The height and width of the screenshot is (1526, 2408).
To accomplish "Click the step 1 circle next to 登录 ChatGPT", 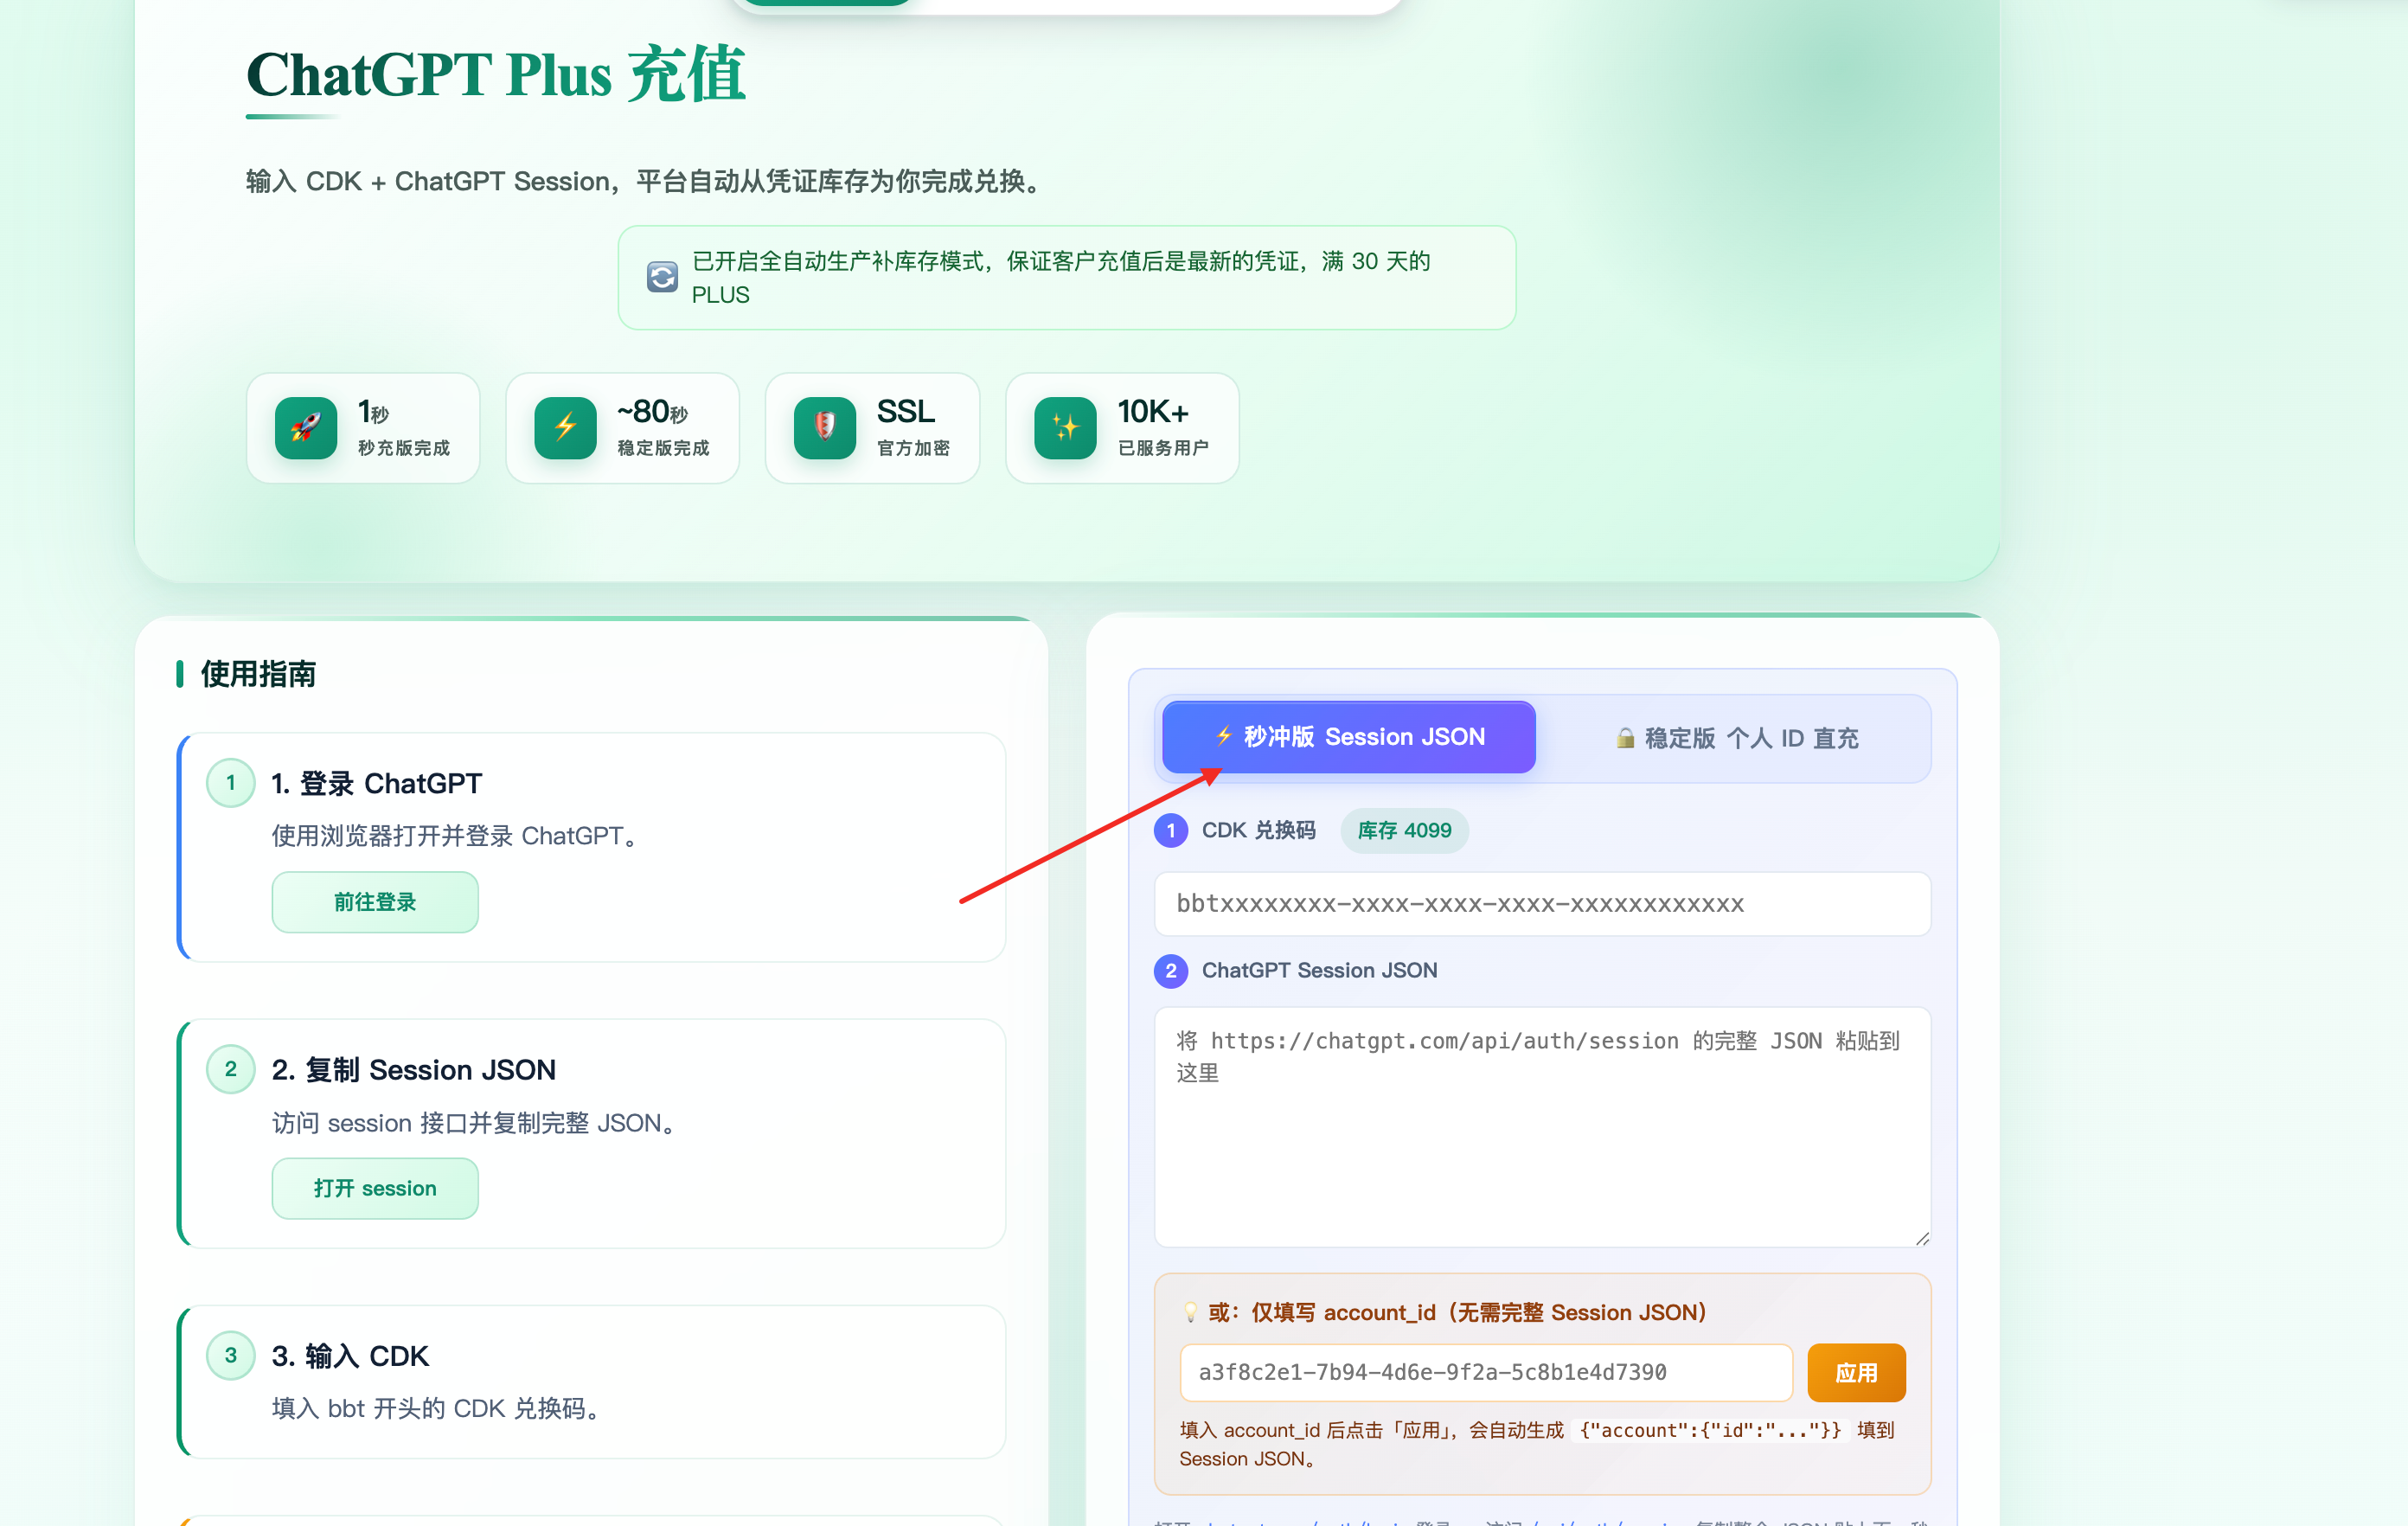I will point(231,783).
